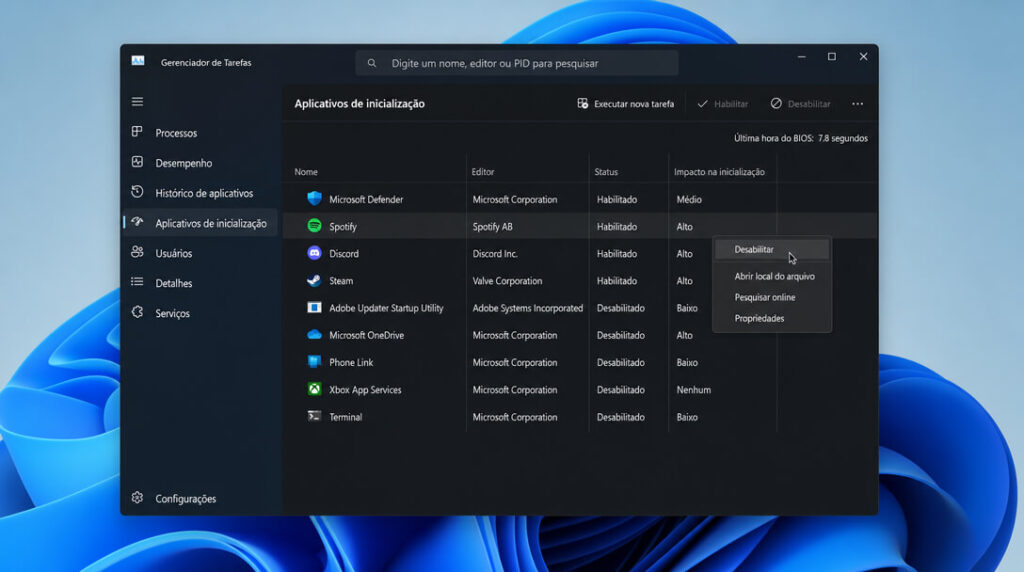Click the Desabilitar toolbar button
This screenshot has height=572, width=1024.
click(x=801, y=104)
